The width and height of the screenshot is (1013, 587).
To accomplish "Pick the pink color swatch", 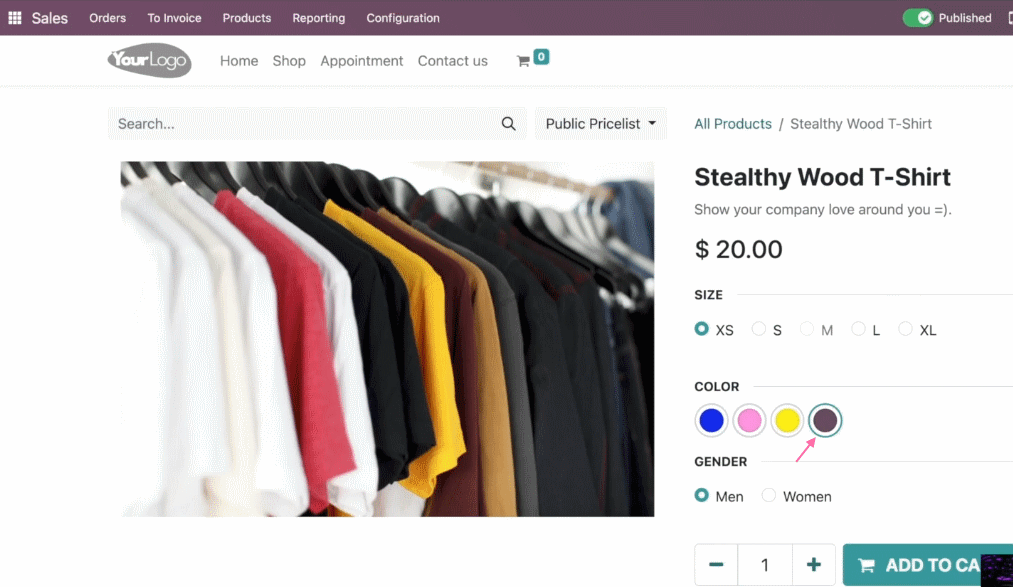I will pyautogui.click(x=749, y=420).
